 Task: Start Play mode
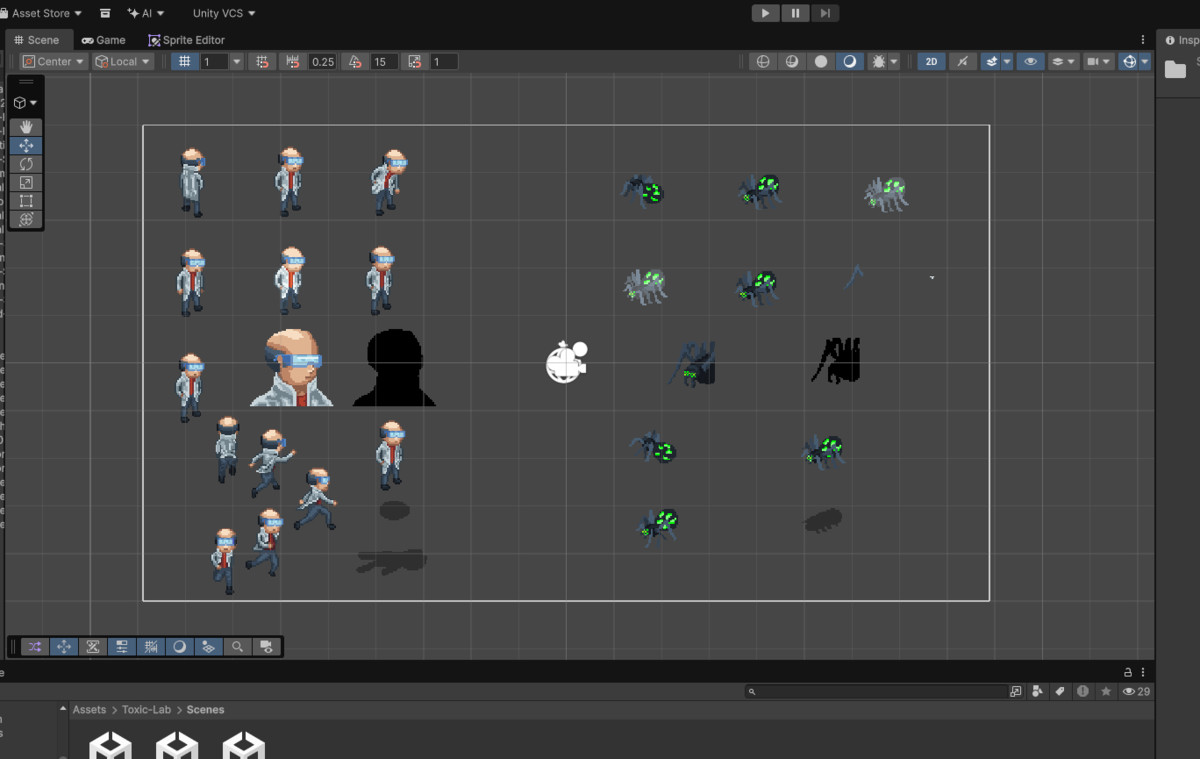[x=765, y=13]
